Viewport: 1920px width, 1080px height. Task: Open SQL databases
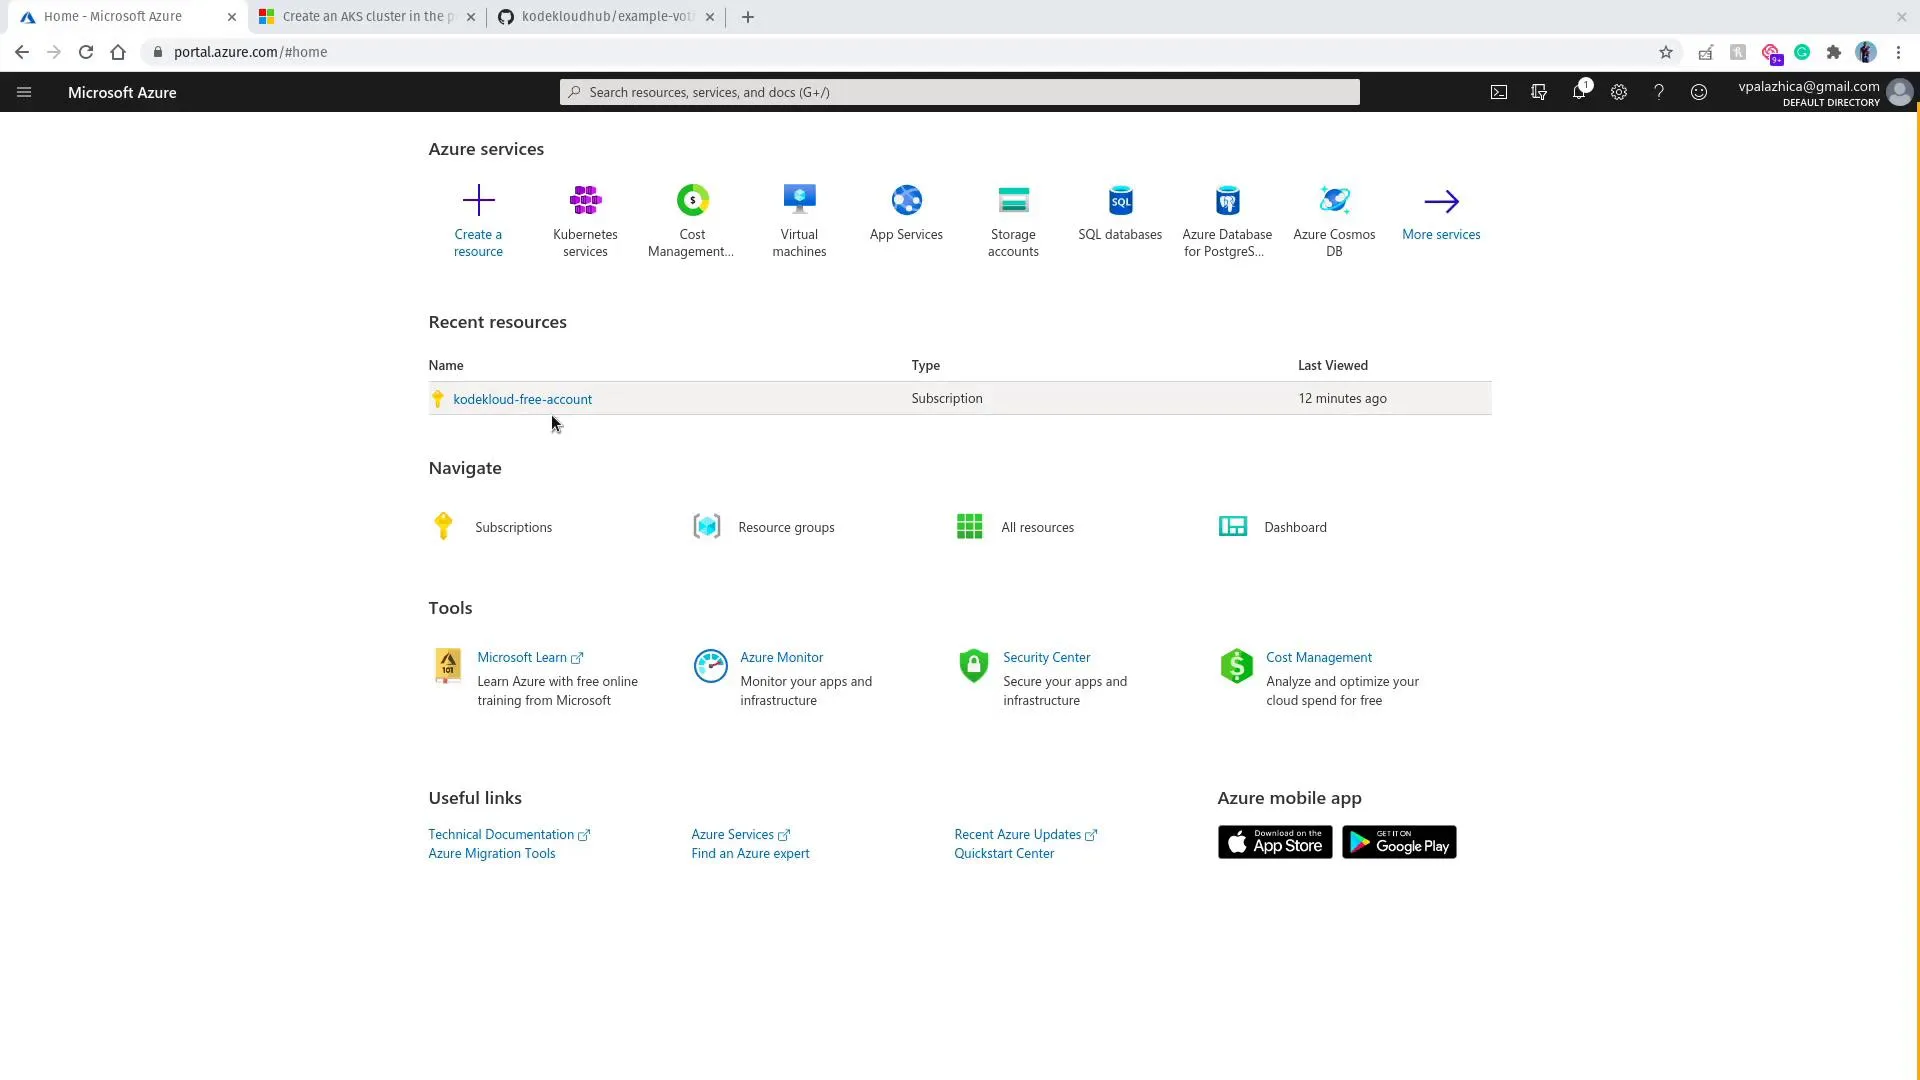point(1120,212)
